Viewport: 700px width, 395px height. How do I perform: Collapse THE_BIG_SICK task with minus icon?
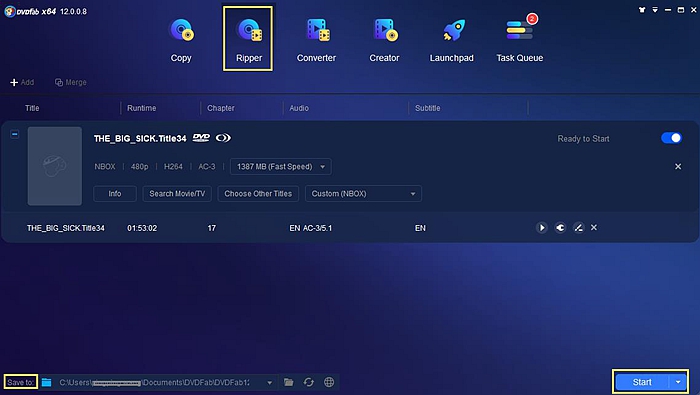click(x=15, y=134)
